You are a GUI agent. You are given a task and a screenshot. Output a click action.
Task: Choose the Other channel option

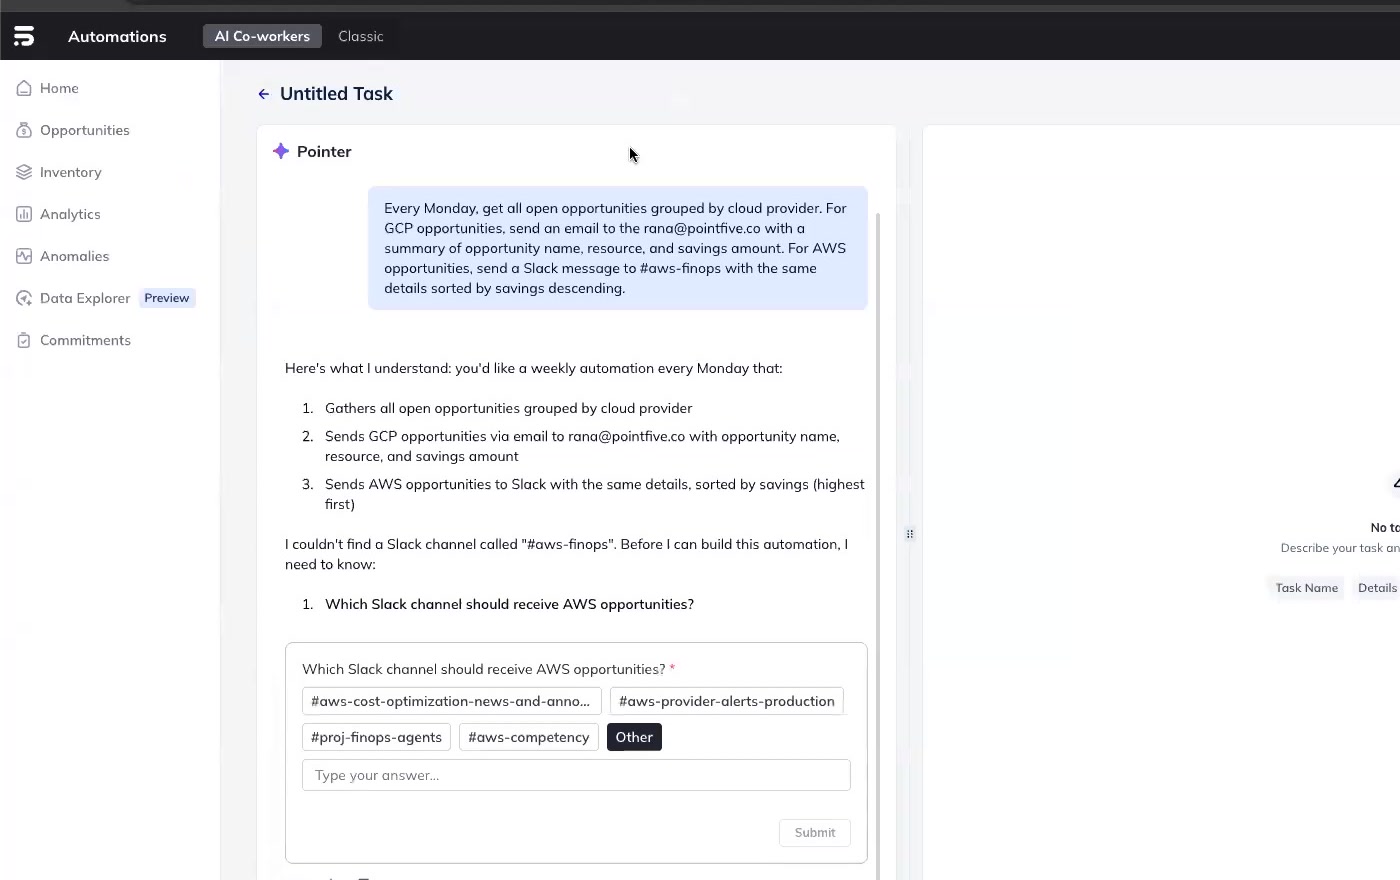tap(634, 737)
